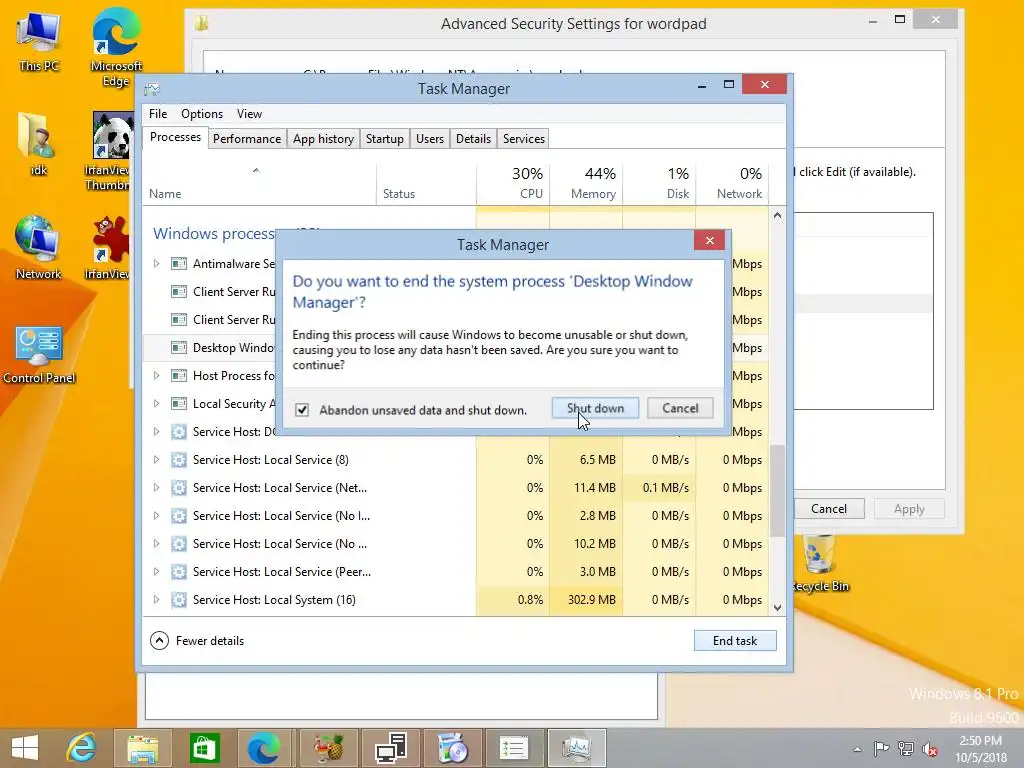The height and width of the screenshot is (768, 1024).
Task: Switch to the Performance tab
Action: 247,138
